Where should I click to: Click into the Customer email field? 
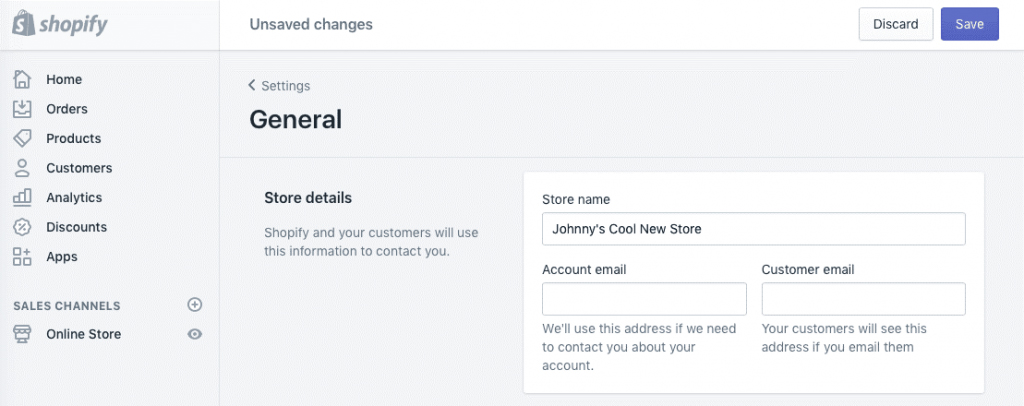tap(863, 299)
